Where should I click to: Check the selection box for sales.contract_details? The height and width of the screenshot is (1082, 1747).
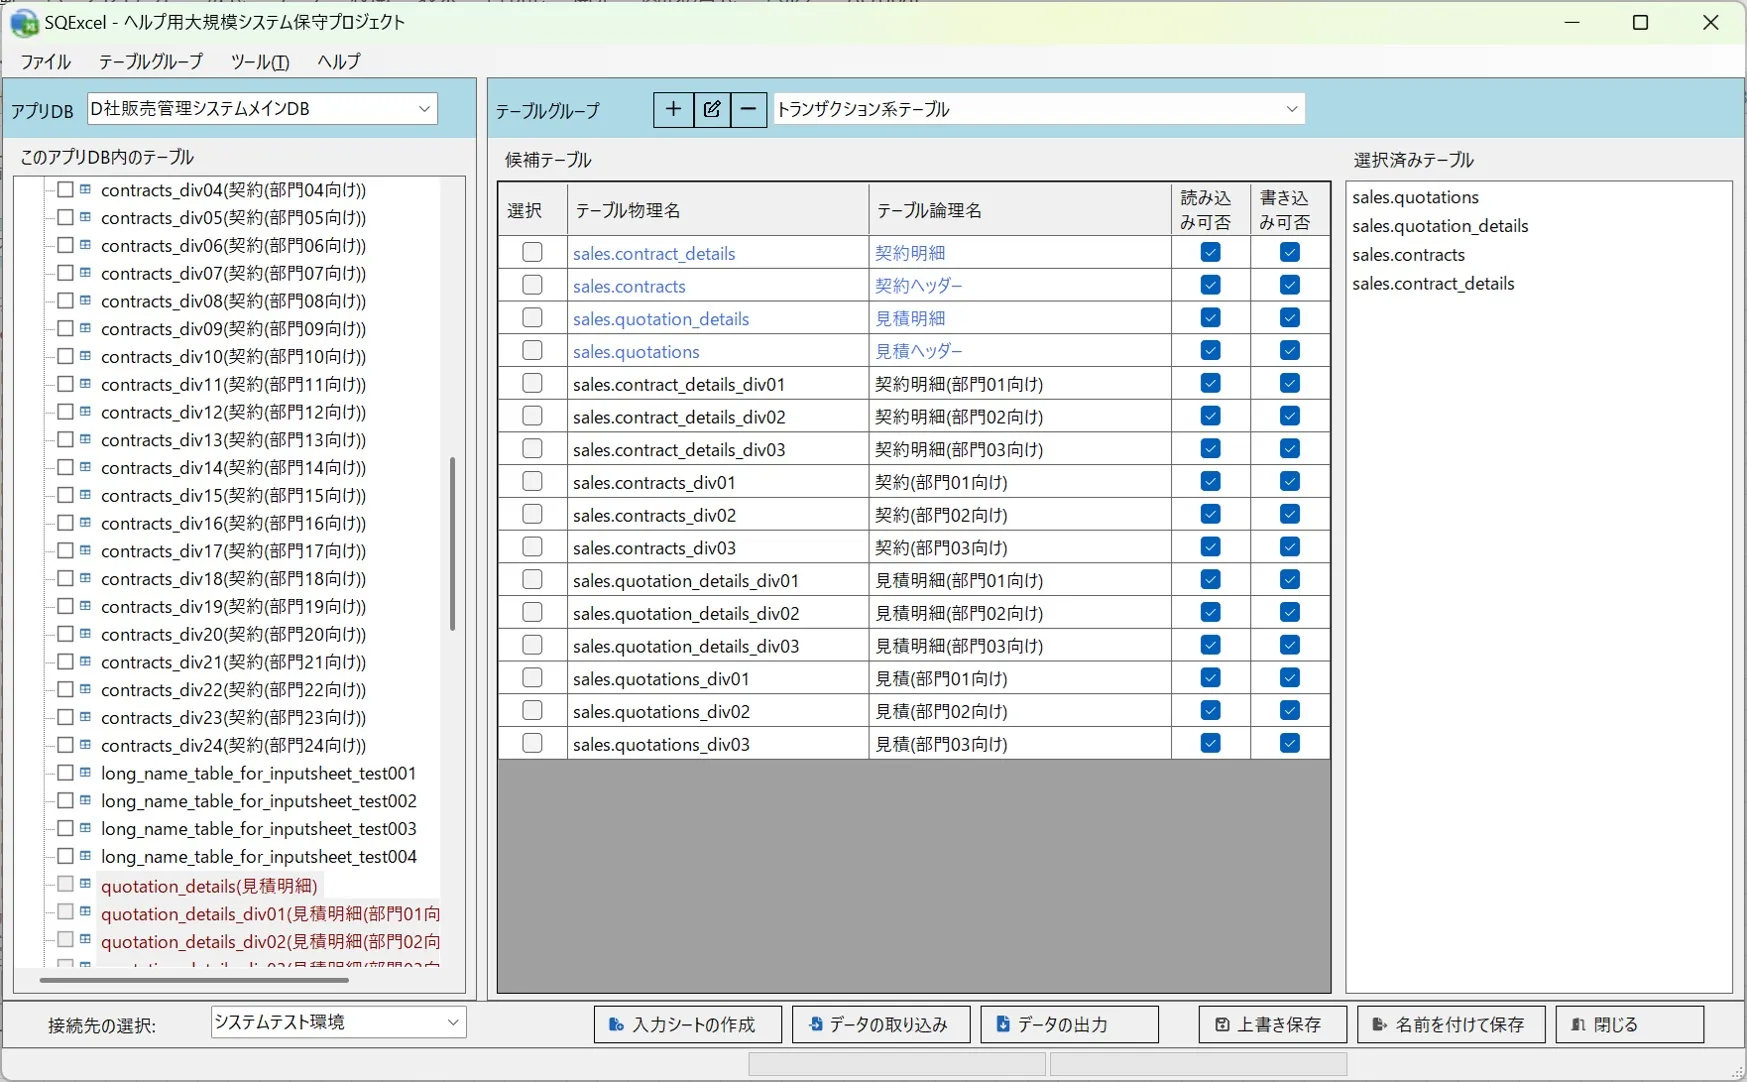point(532,252)
